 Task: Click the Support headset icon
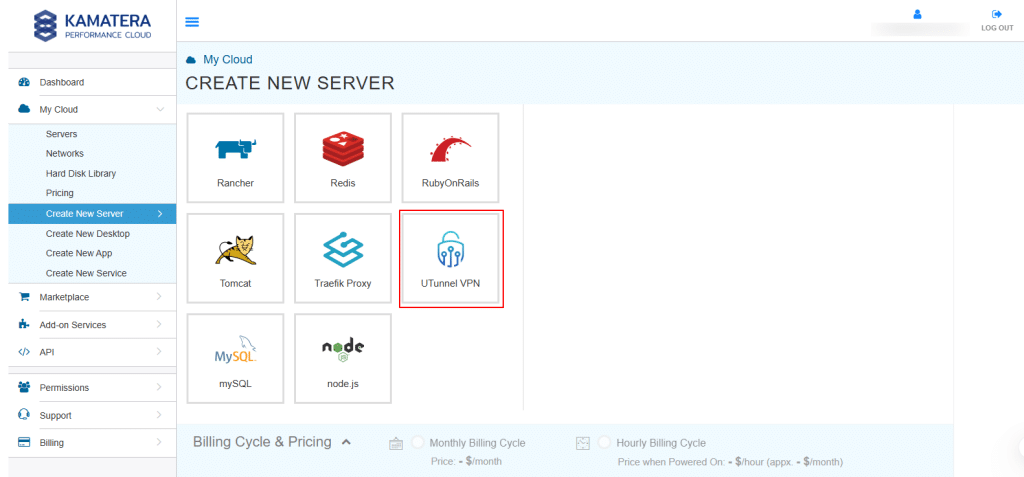[x=24, y=415]
